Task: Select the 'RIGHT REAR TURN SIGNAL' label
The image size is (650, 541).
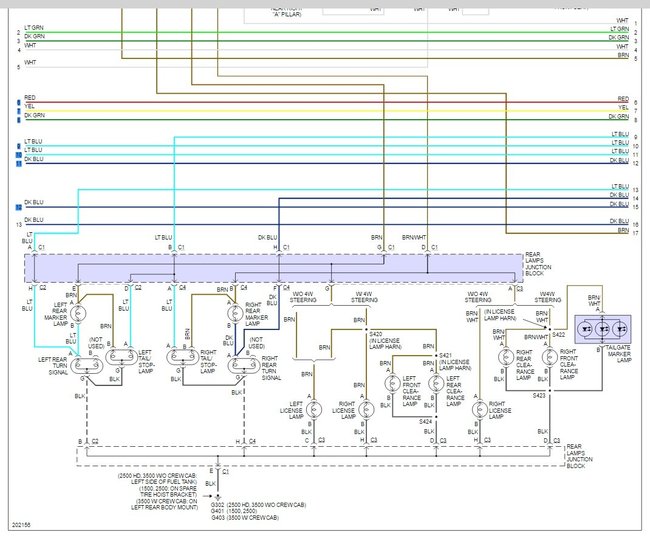Action: tap(271, 368)
